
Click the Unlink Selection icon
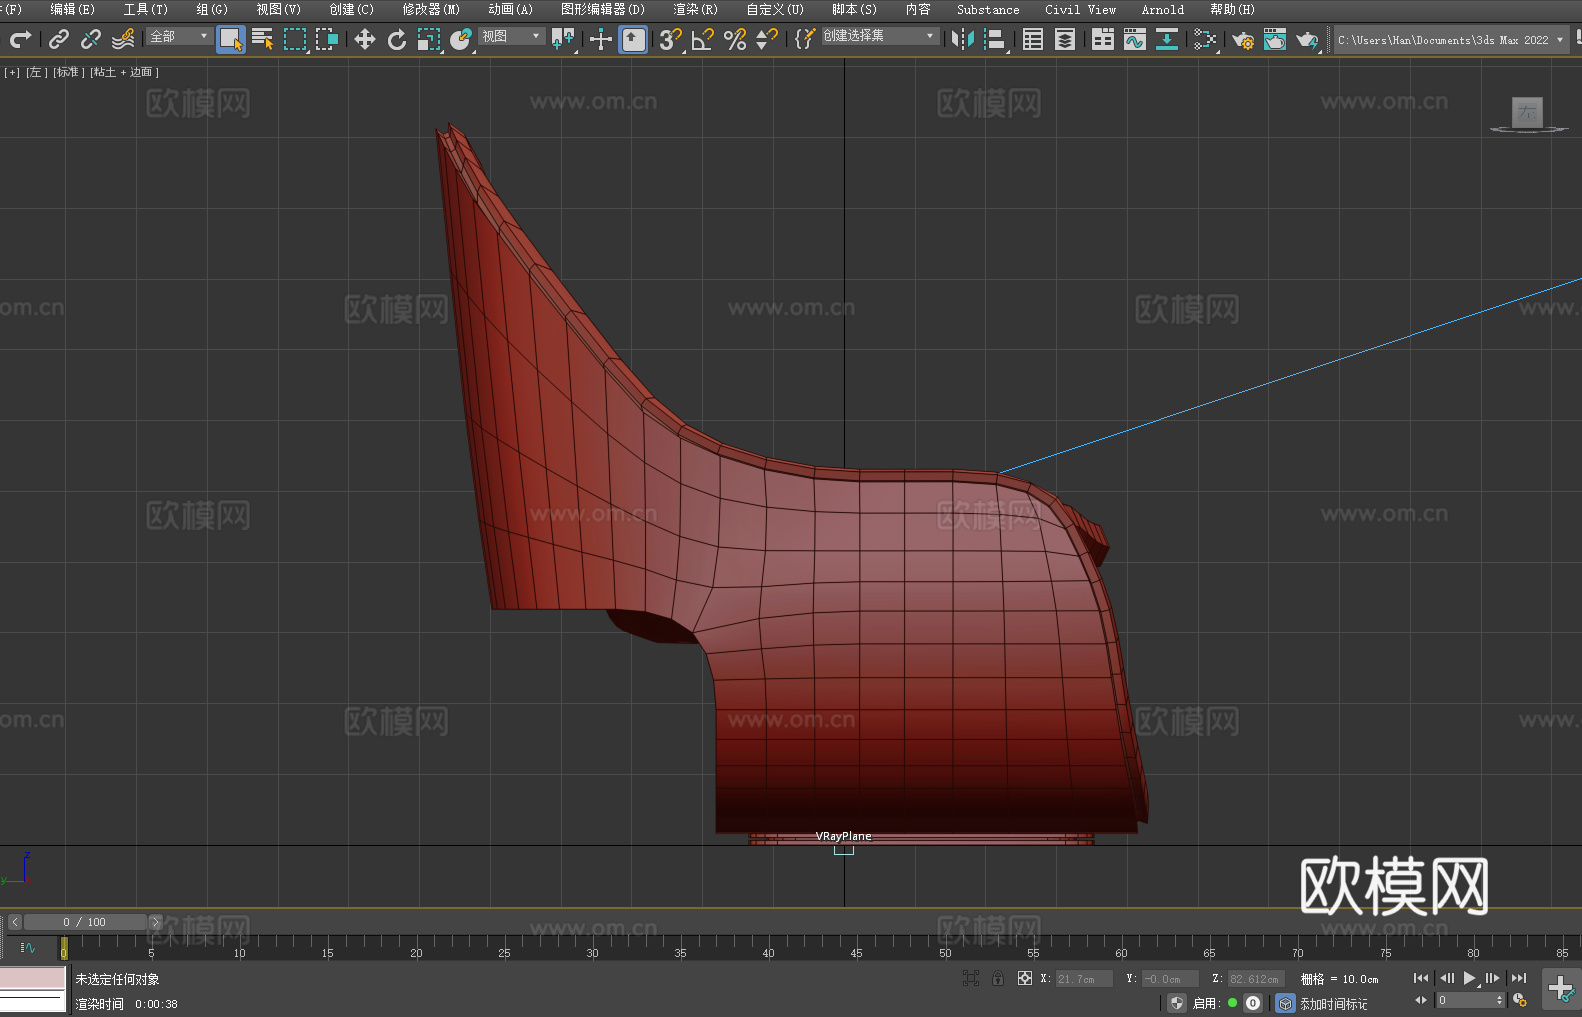click(91, 39)
